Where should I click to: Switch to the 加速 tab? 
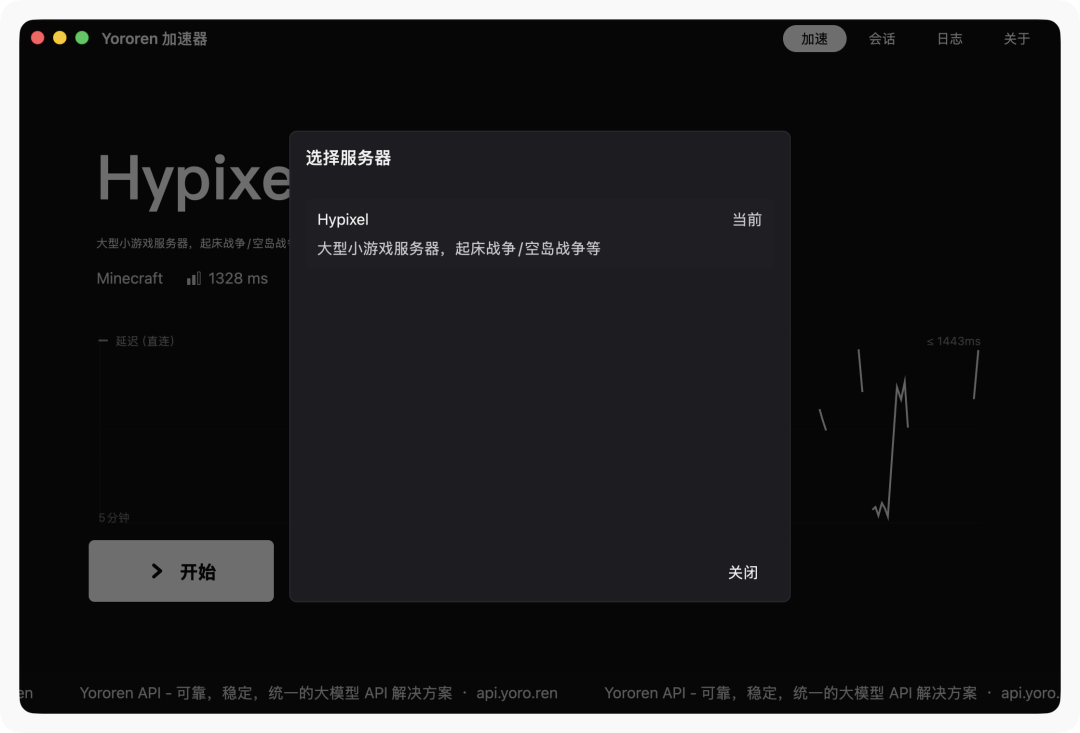click(x=814, y=39)
